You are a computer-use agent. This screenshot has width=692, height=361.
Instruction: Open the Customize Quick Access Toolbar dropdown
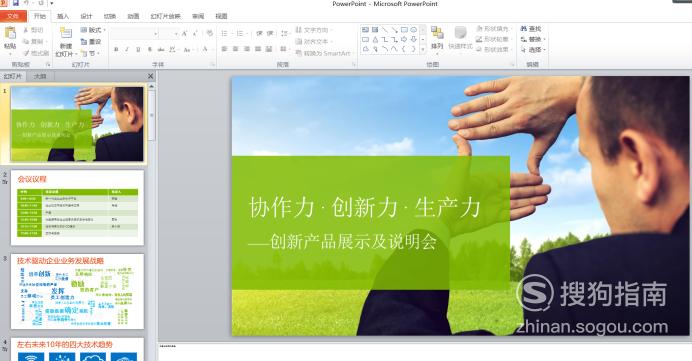tap(52, 4)
